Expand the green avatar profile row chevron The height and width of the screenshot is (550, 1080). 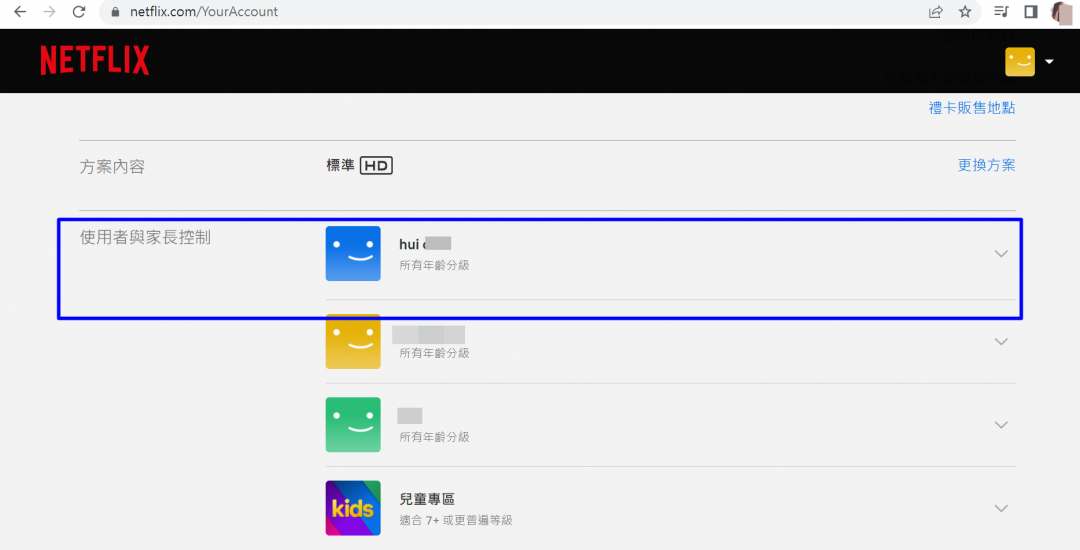click(x=1001, y=425)
